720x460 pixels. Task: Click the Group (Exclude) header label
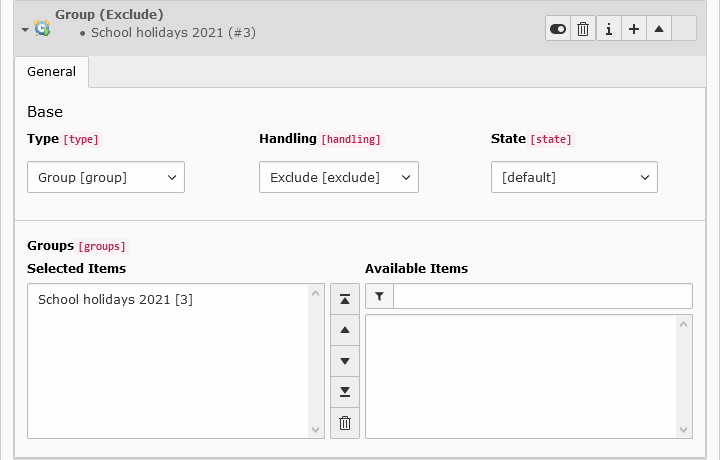pyautogui.click(x=109, y=15)
